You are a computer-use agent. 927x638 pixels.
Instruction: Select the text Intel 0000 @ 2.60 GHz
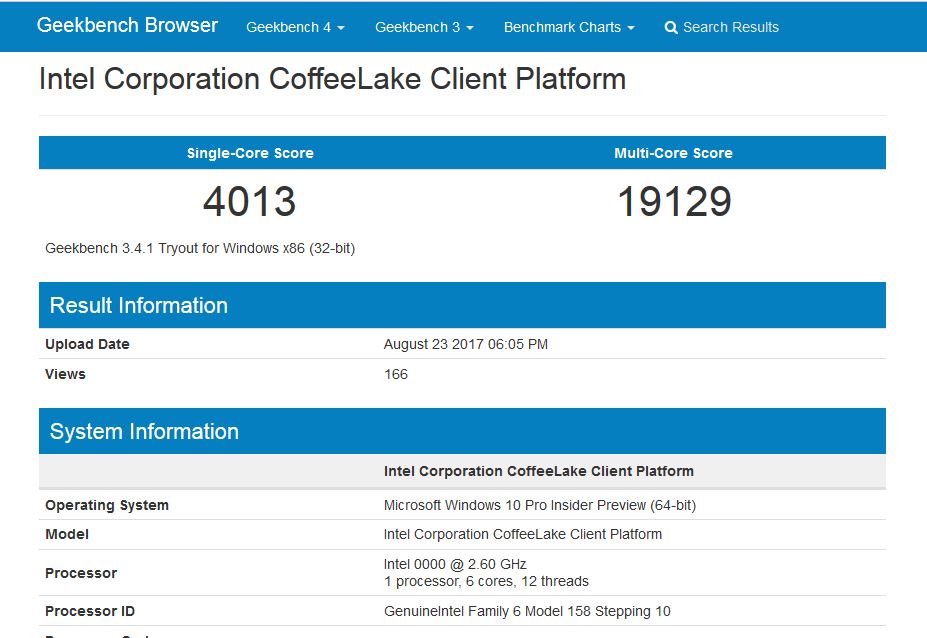pyautogui.click(x=455, y=564)
